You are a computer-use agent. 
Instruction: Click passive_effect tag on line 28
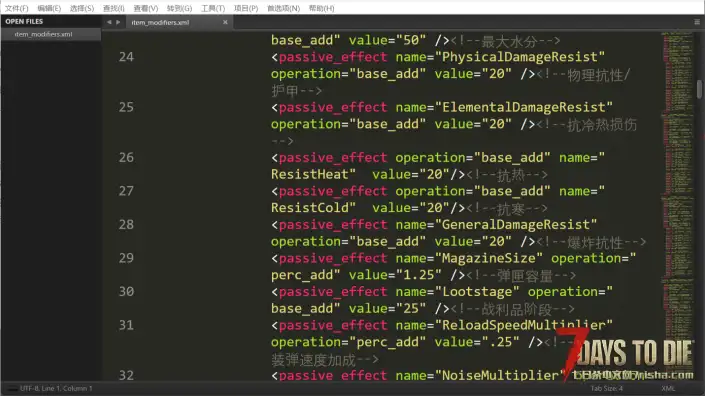pyautogui.click(x=333, y=225)
